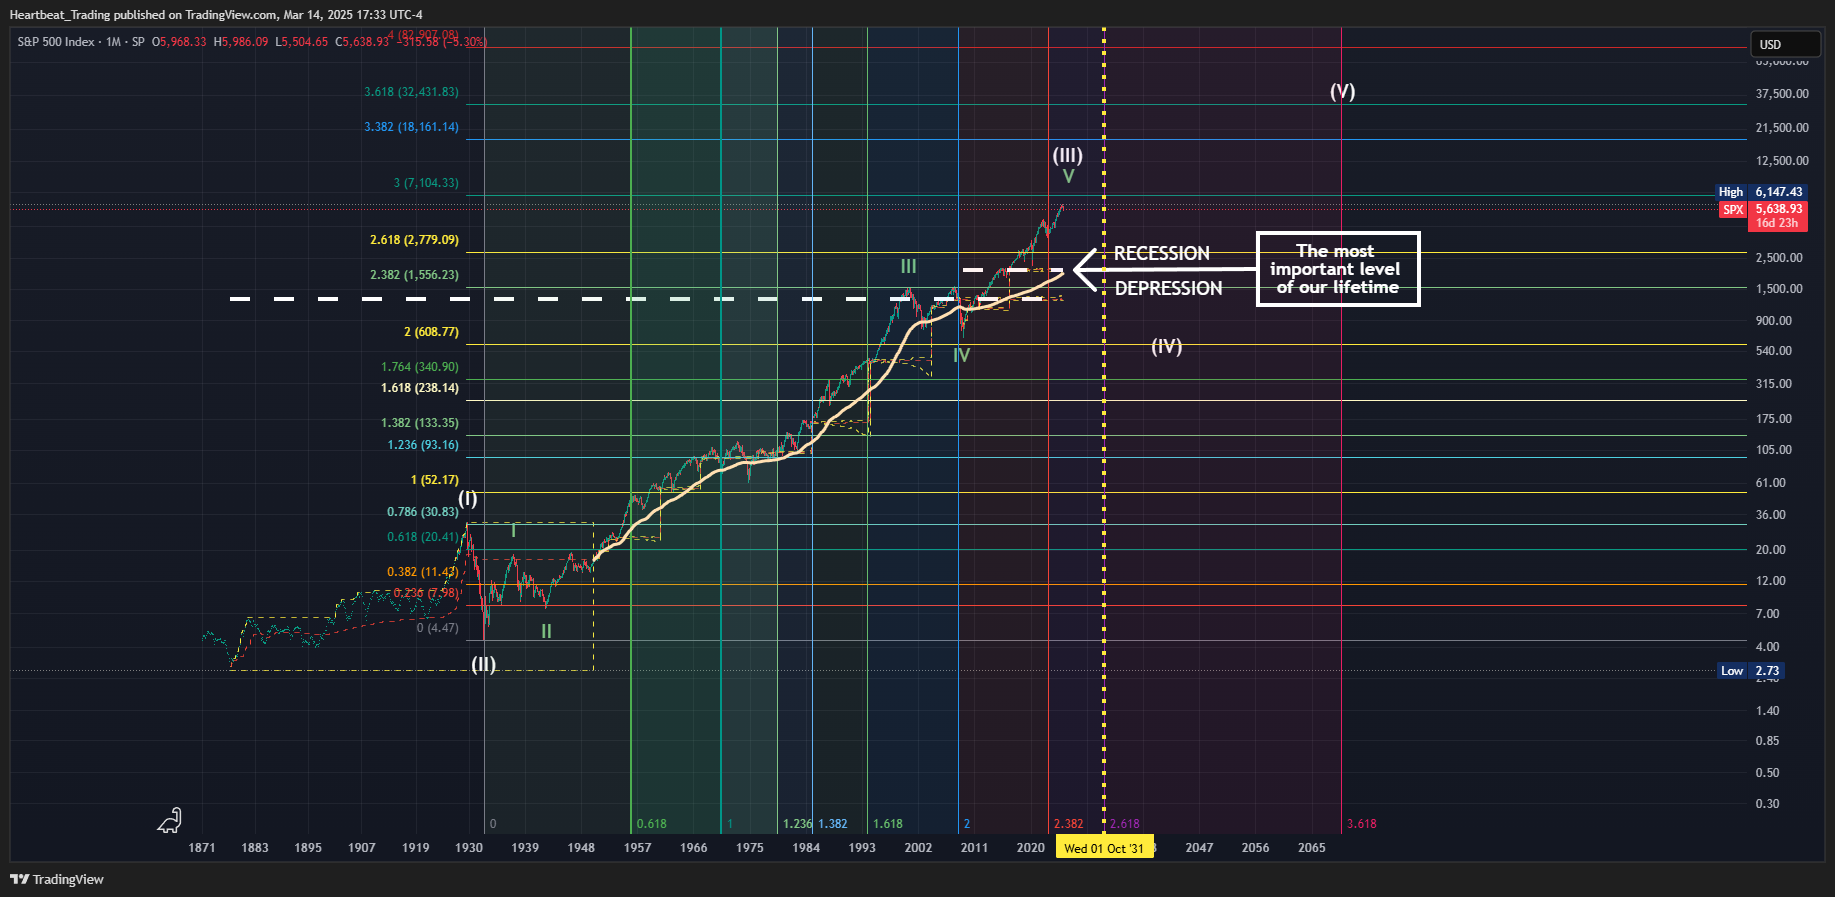Select the "1 (52.17)" Fibonacci label
Screen dimensions: 1835x897
pos(435,480)
